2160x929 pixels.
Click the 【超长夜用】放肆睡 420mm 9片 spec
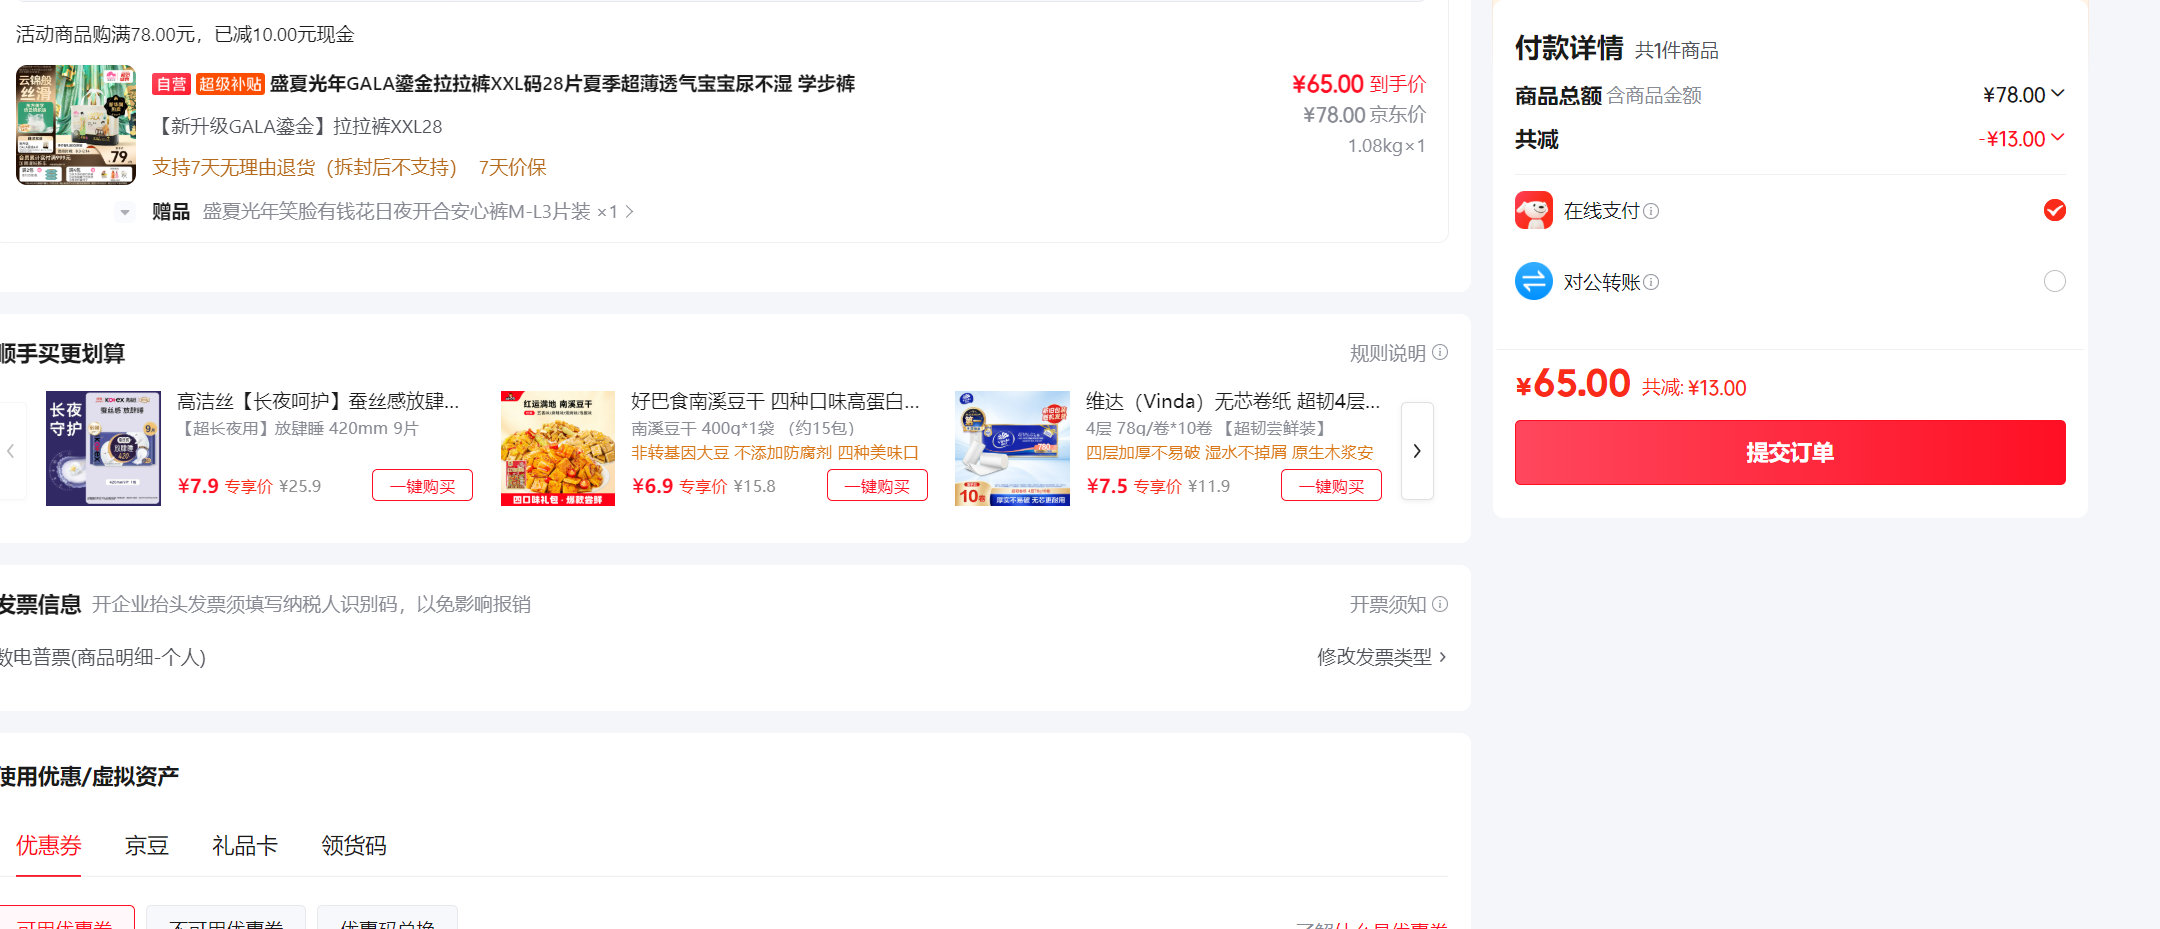(x=298, y=428)
